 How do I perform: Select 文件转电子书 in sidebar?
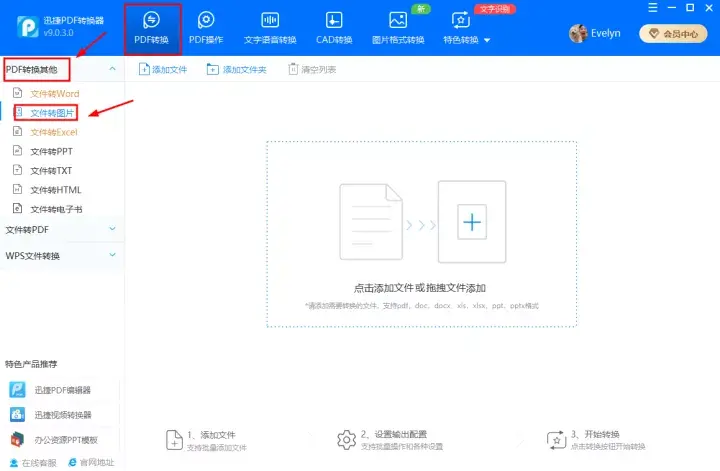click(x=56, y=209)
